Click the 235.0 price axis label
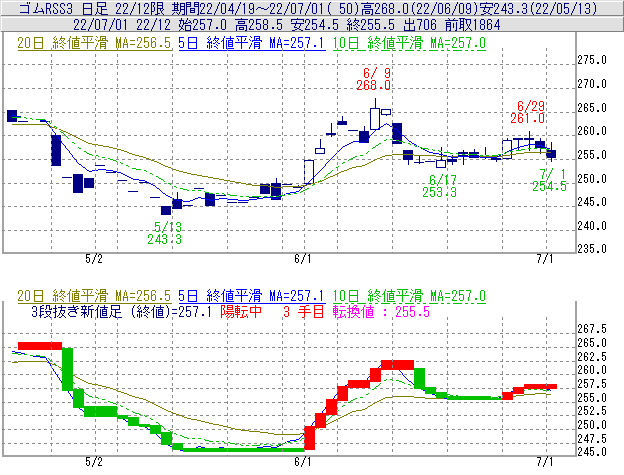 coord(592,249)
